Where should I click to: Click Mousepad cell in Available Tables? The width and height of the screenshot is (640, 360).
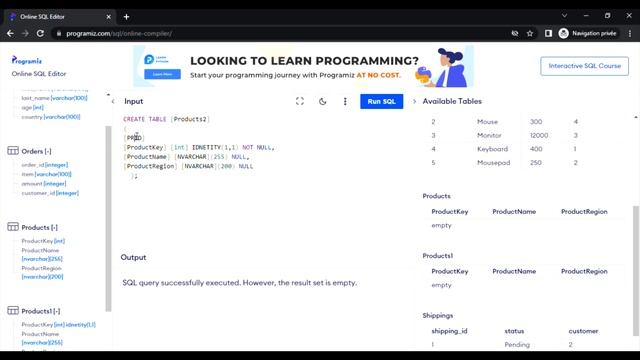click(493, 162)
